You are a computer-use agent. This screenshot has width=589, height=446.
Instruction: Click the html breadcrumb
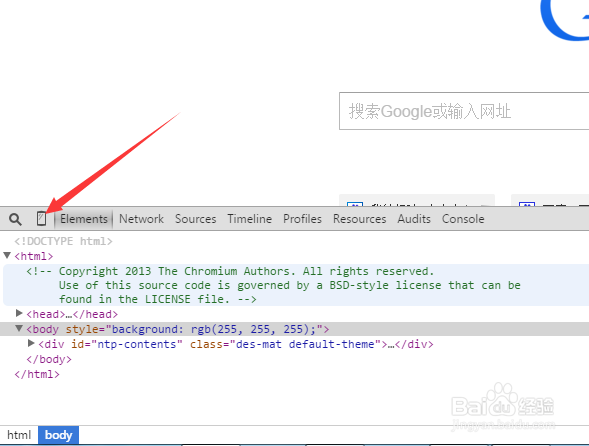[19, 435]
